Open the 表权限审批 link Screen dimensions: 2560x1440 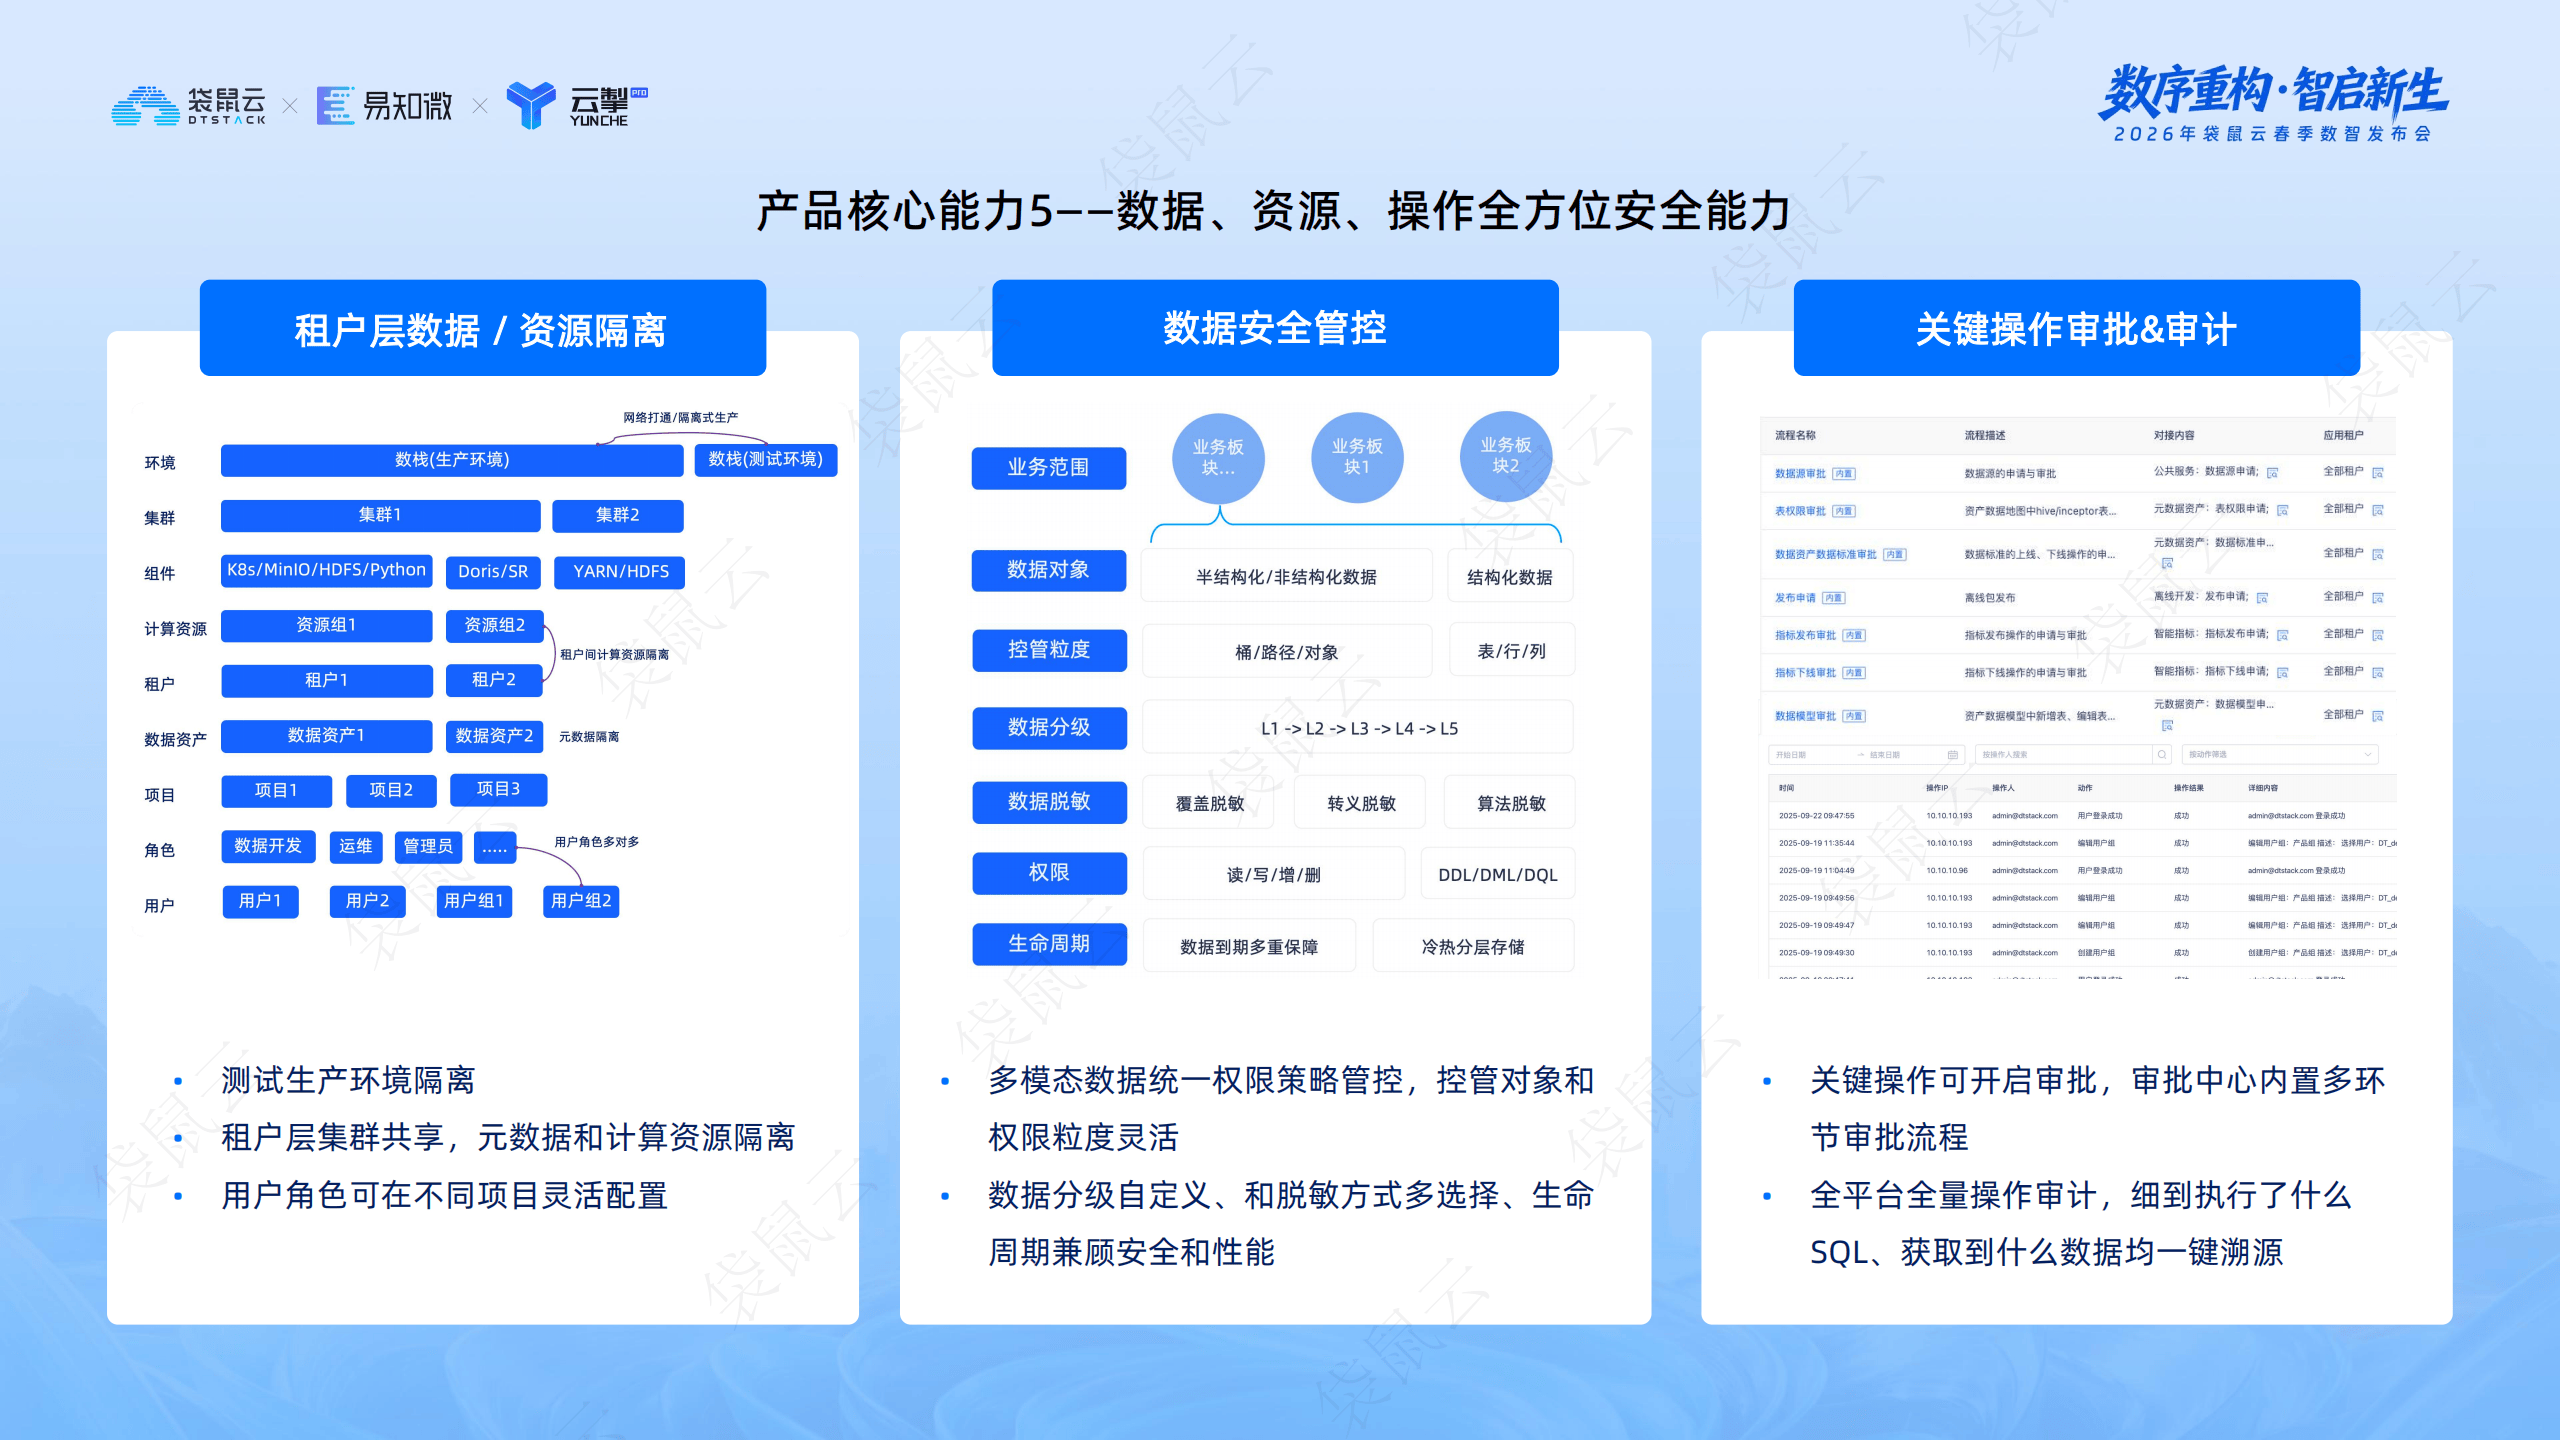[1800, 511]
